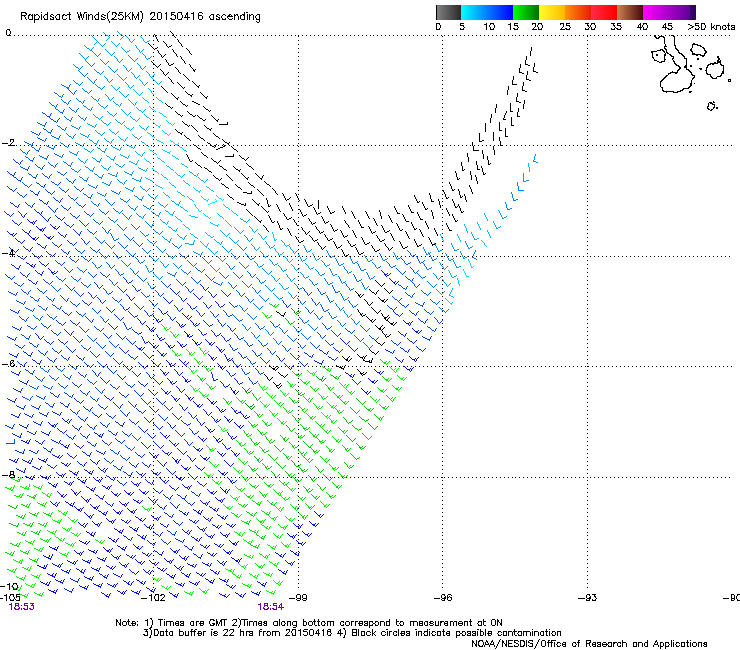The width and height of the screenshot is (740, 650).
Task: Click the green 15-20 knots color band
Action: click(x=526, y=12)
